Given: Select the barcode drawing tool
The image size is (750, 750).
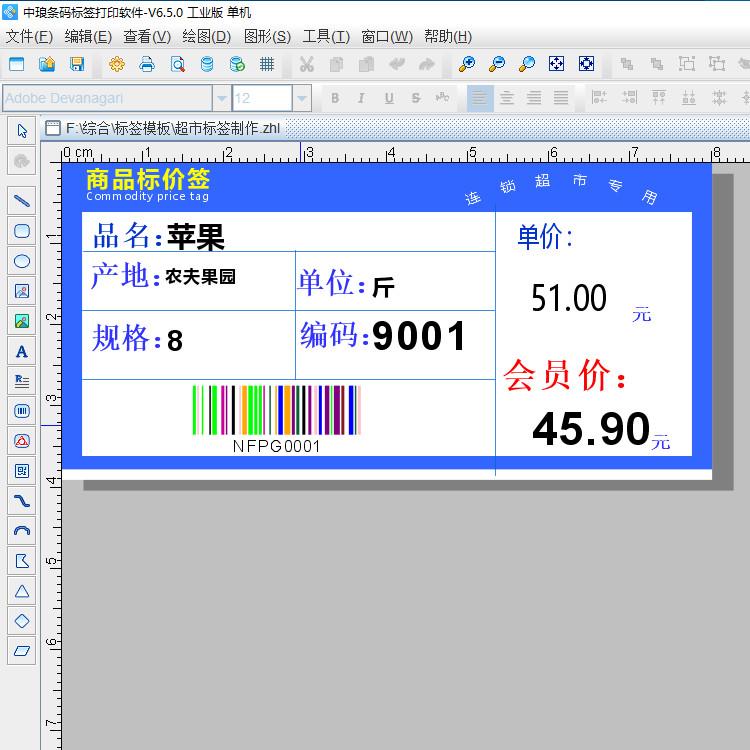Looking at the screenshot, I should (x=22, y=411).
